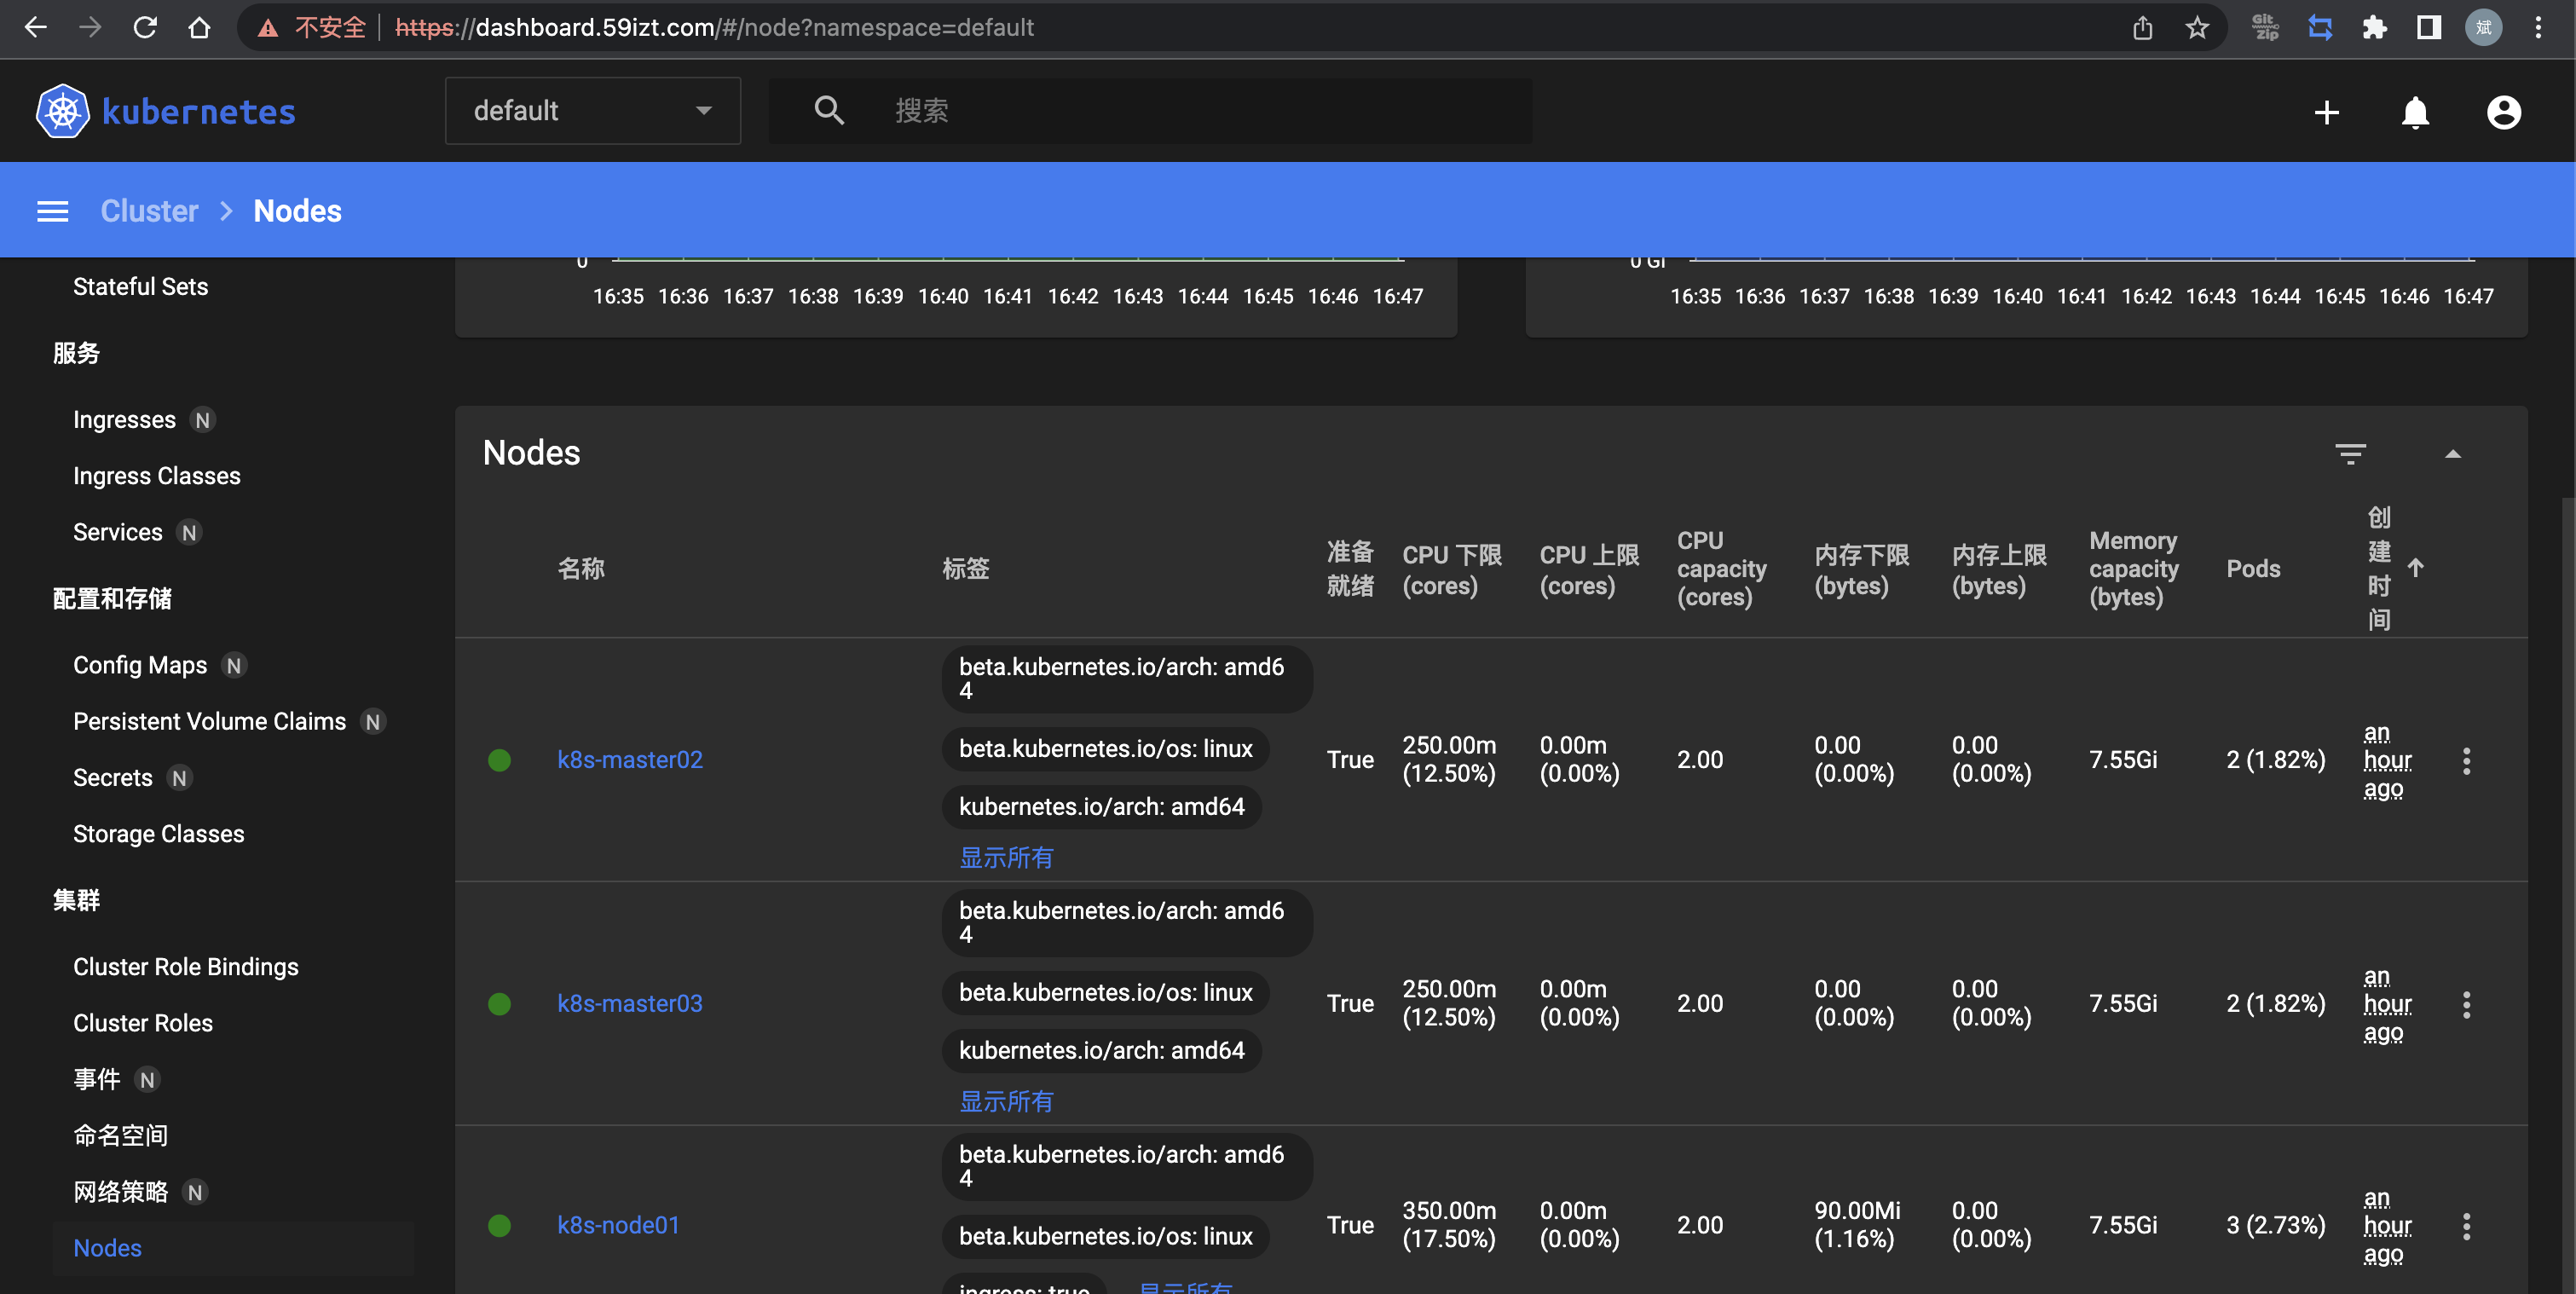Open the user account icon

tap(2503, 112)
